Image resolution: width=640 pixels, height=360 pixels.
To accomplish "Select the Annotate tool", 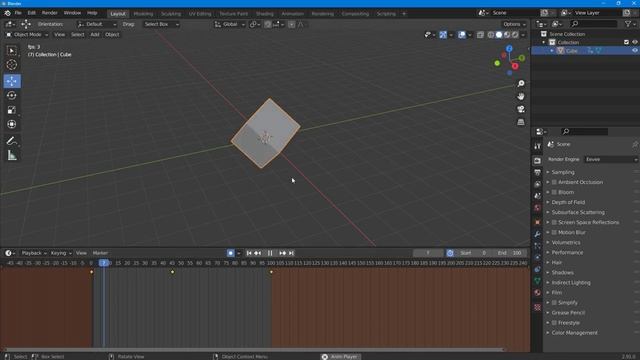I will [12, 141].
